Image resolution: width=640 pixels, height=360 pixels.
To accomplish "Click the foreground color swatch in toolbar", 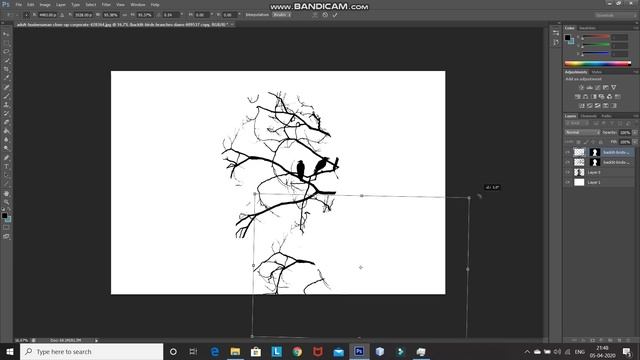I will tap(4, 216).
